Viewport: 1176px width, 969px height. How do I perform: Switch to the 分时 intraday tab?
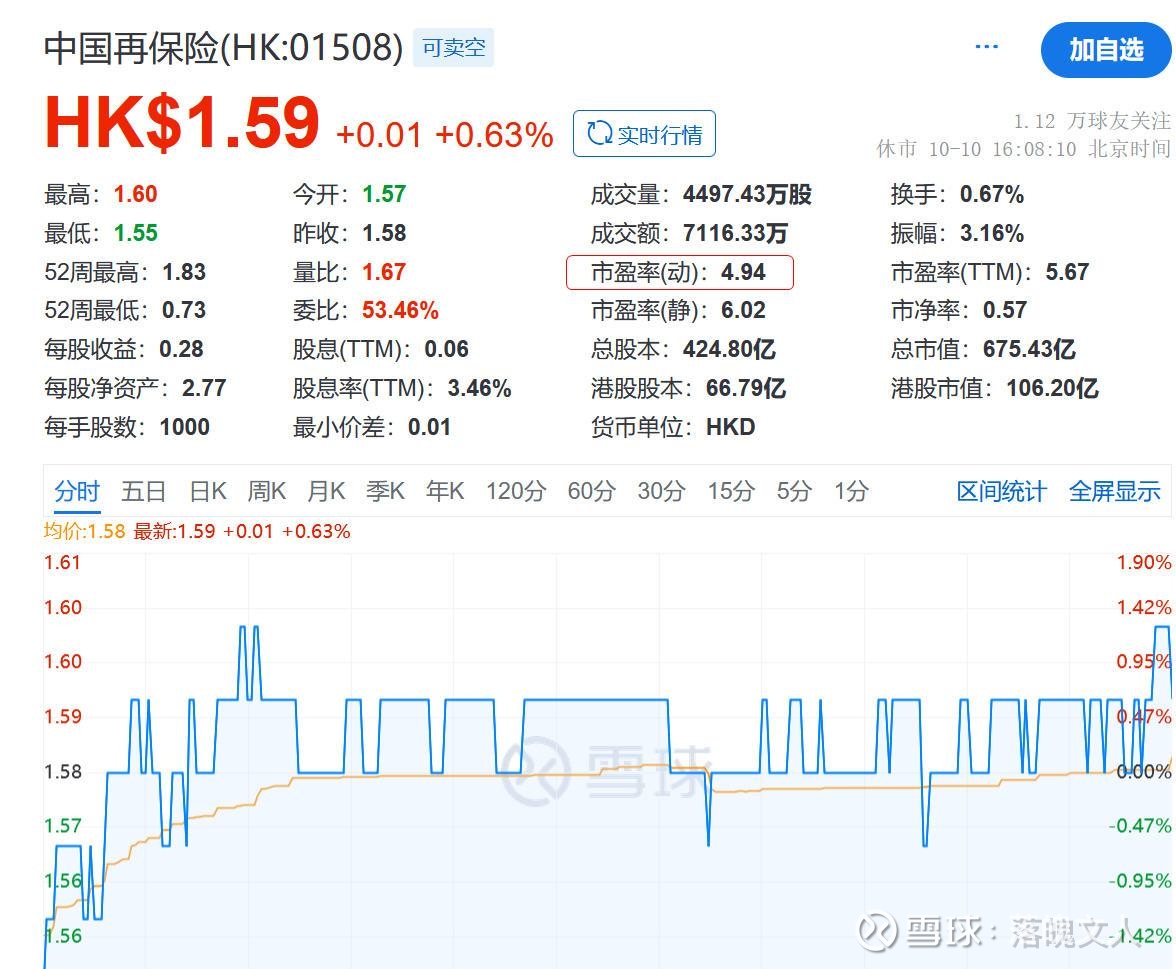tap(76, 491)
